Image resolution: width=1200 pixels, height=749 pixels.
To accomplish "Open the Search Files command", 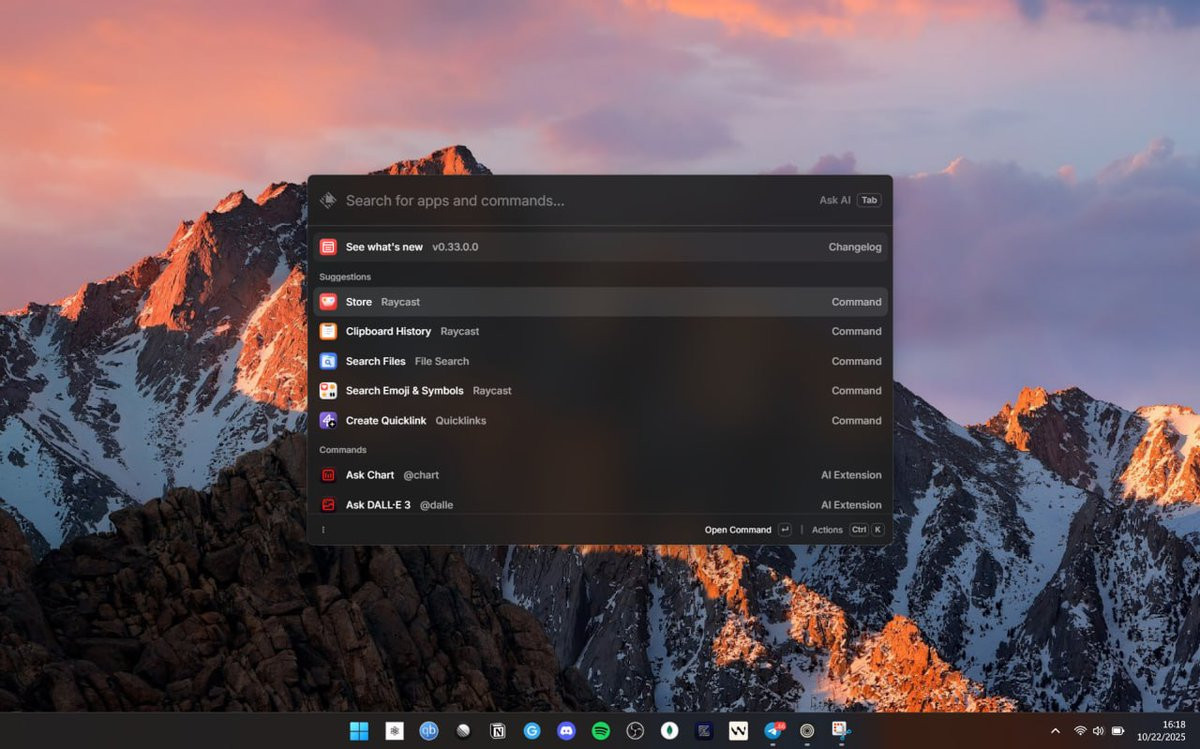I will tap(600, 361).
